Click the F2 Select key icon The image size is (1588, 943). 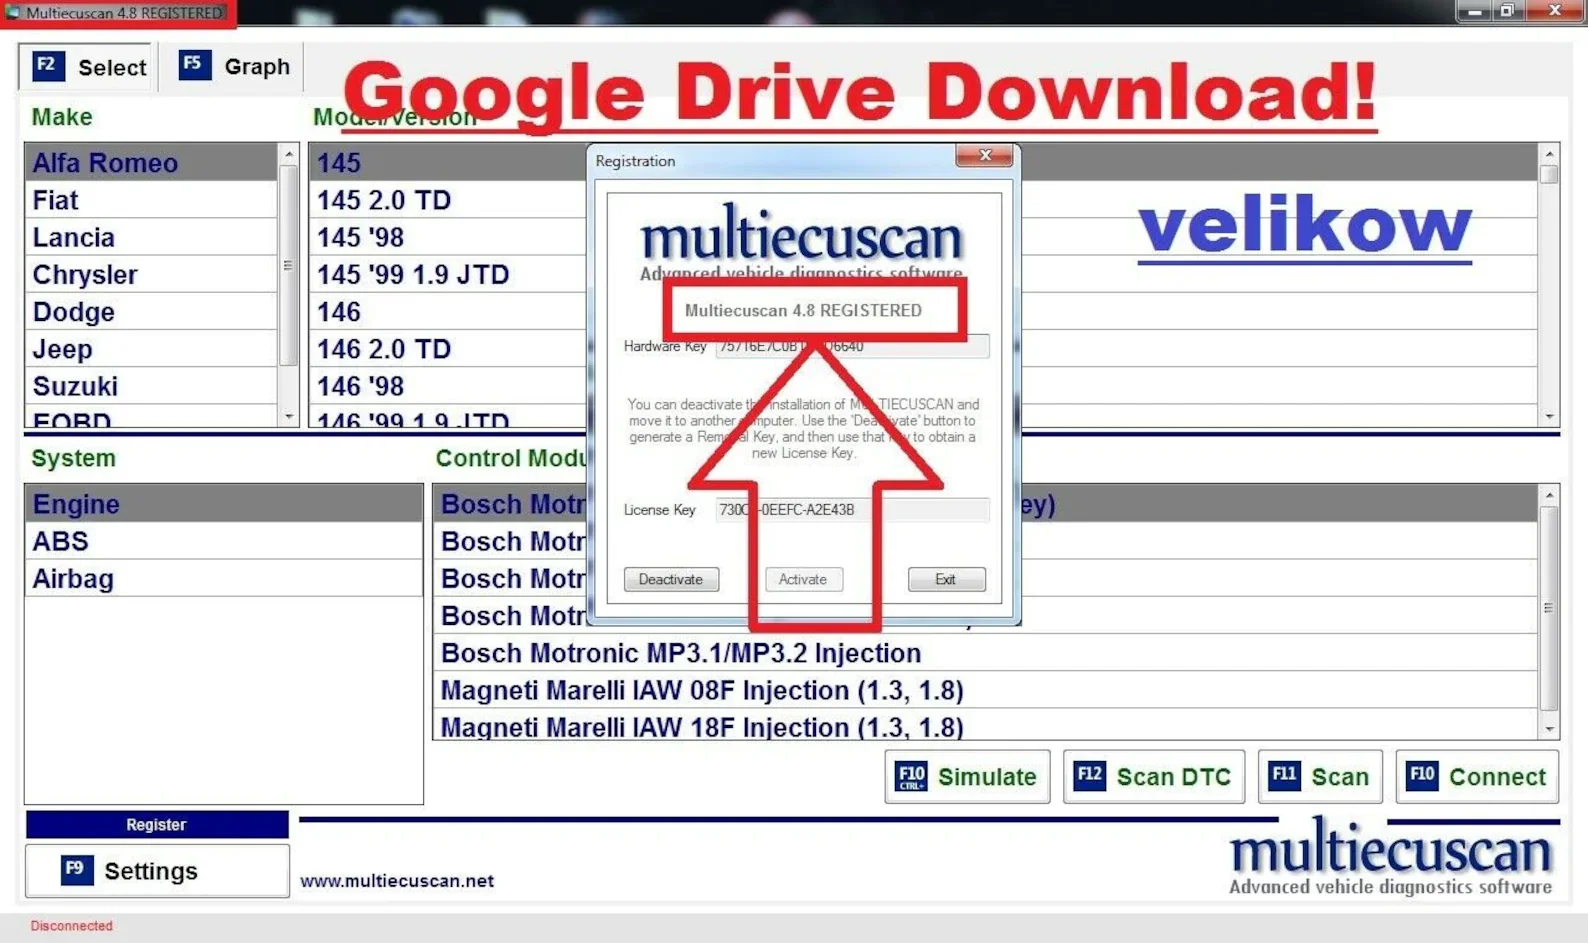(47, 66)
